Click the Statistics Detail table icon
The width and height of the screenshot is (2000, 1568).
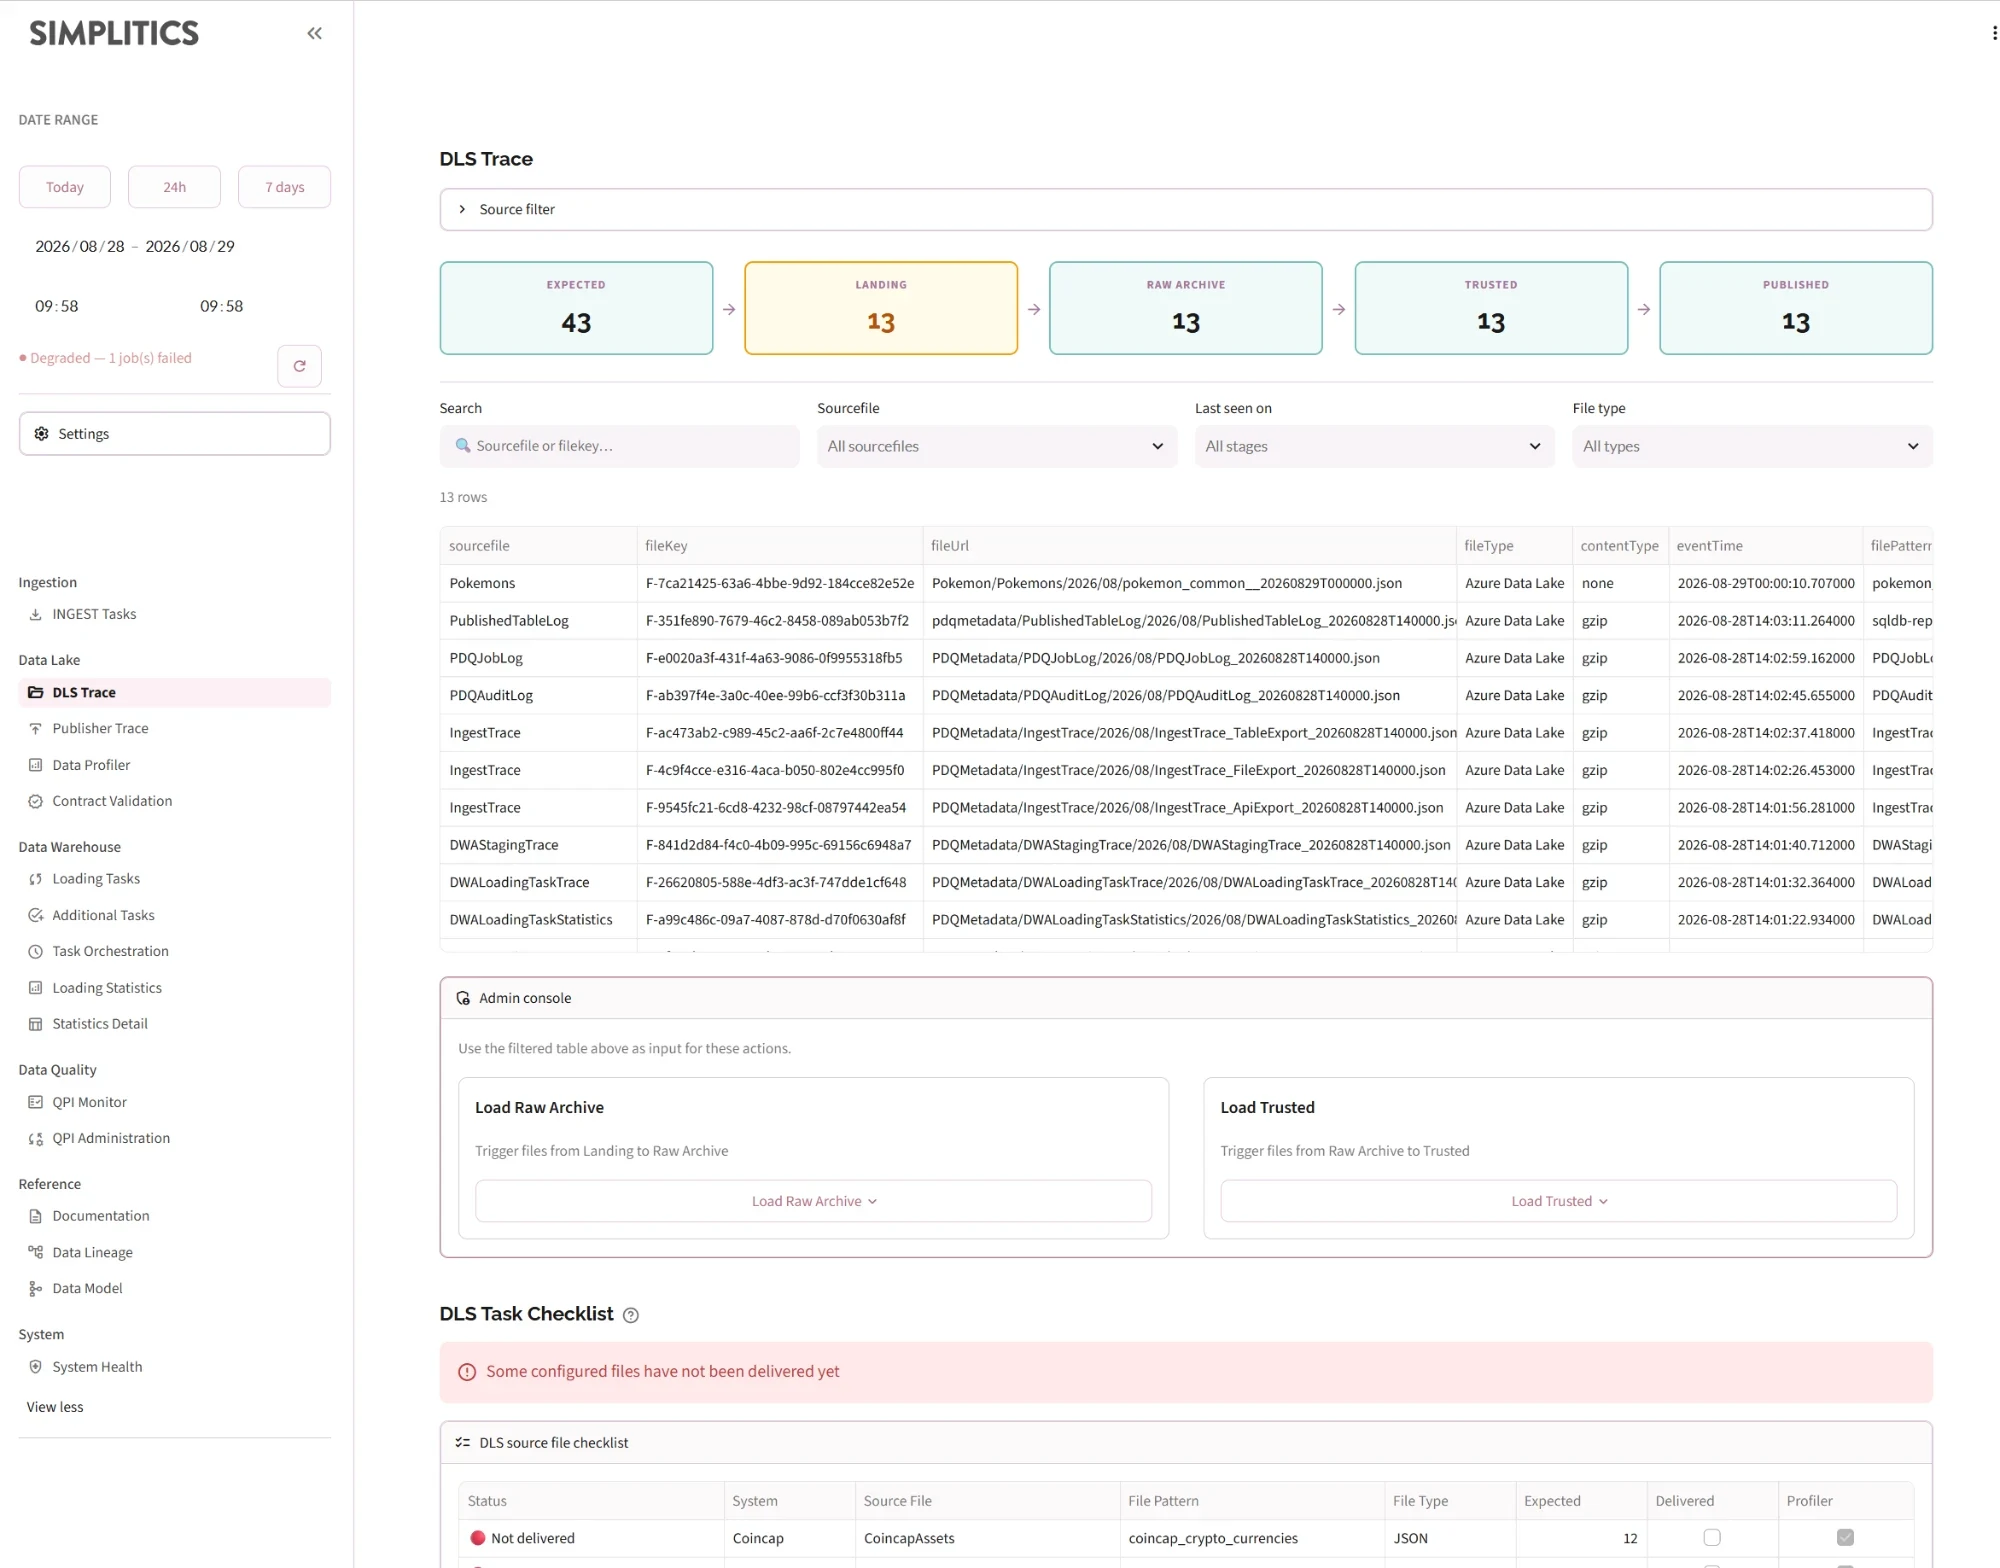36,1024
